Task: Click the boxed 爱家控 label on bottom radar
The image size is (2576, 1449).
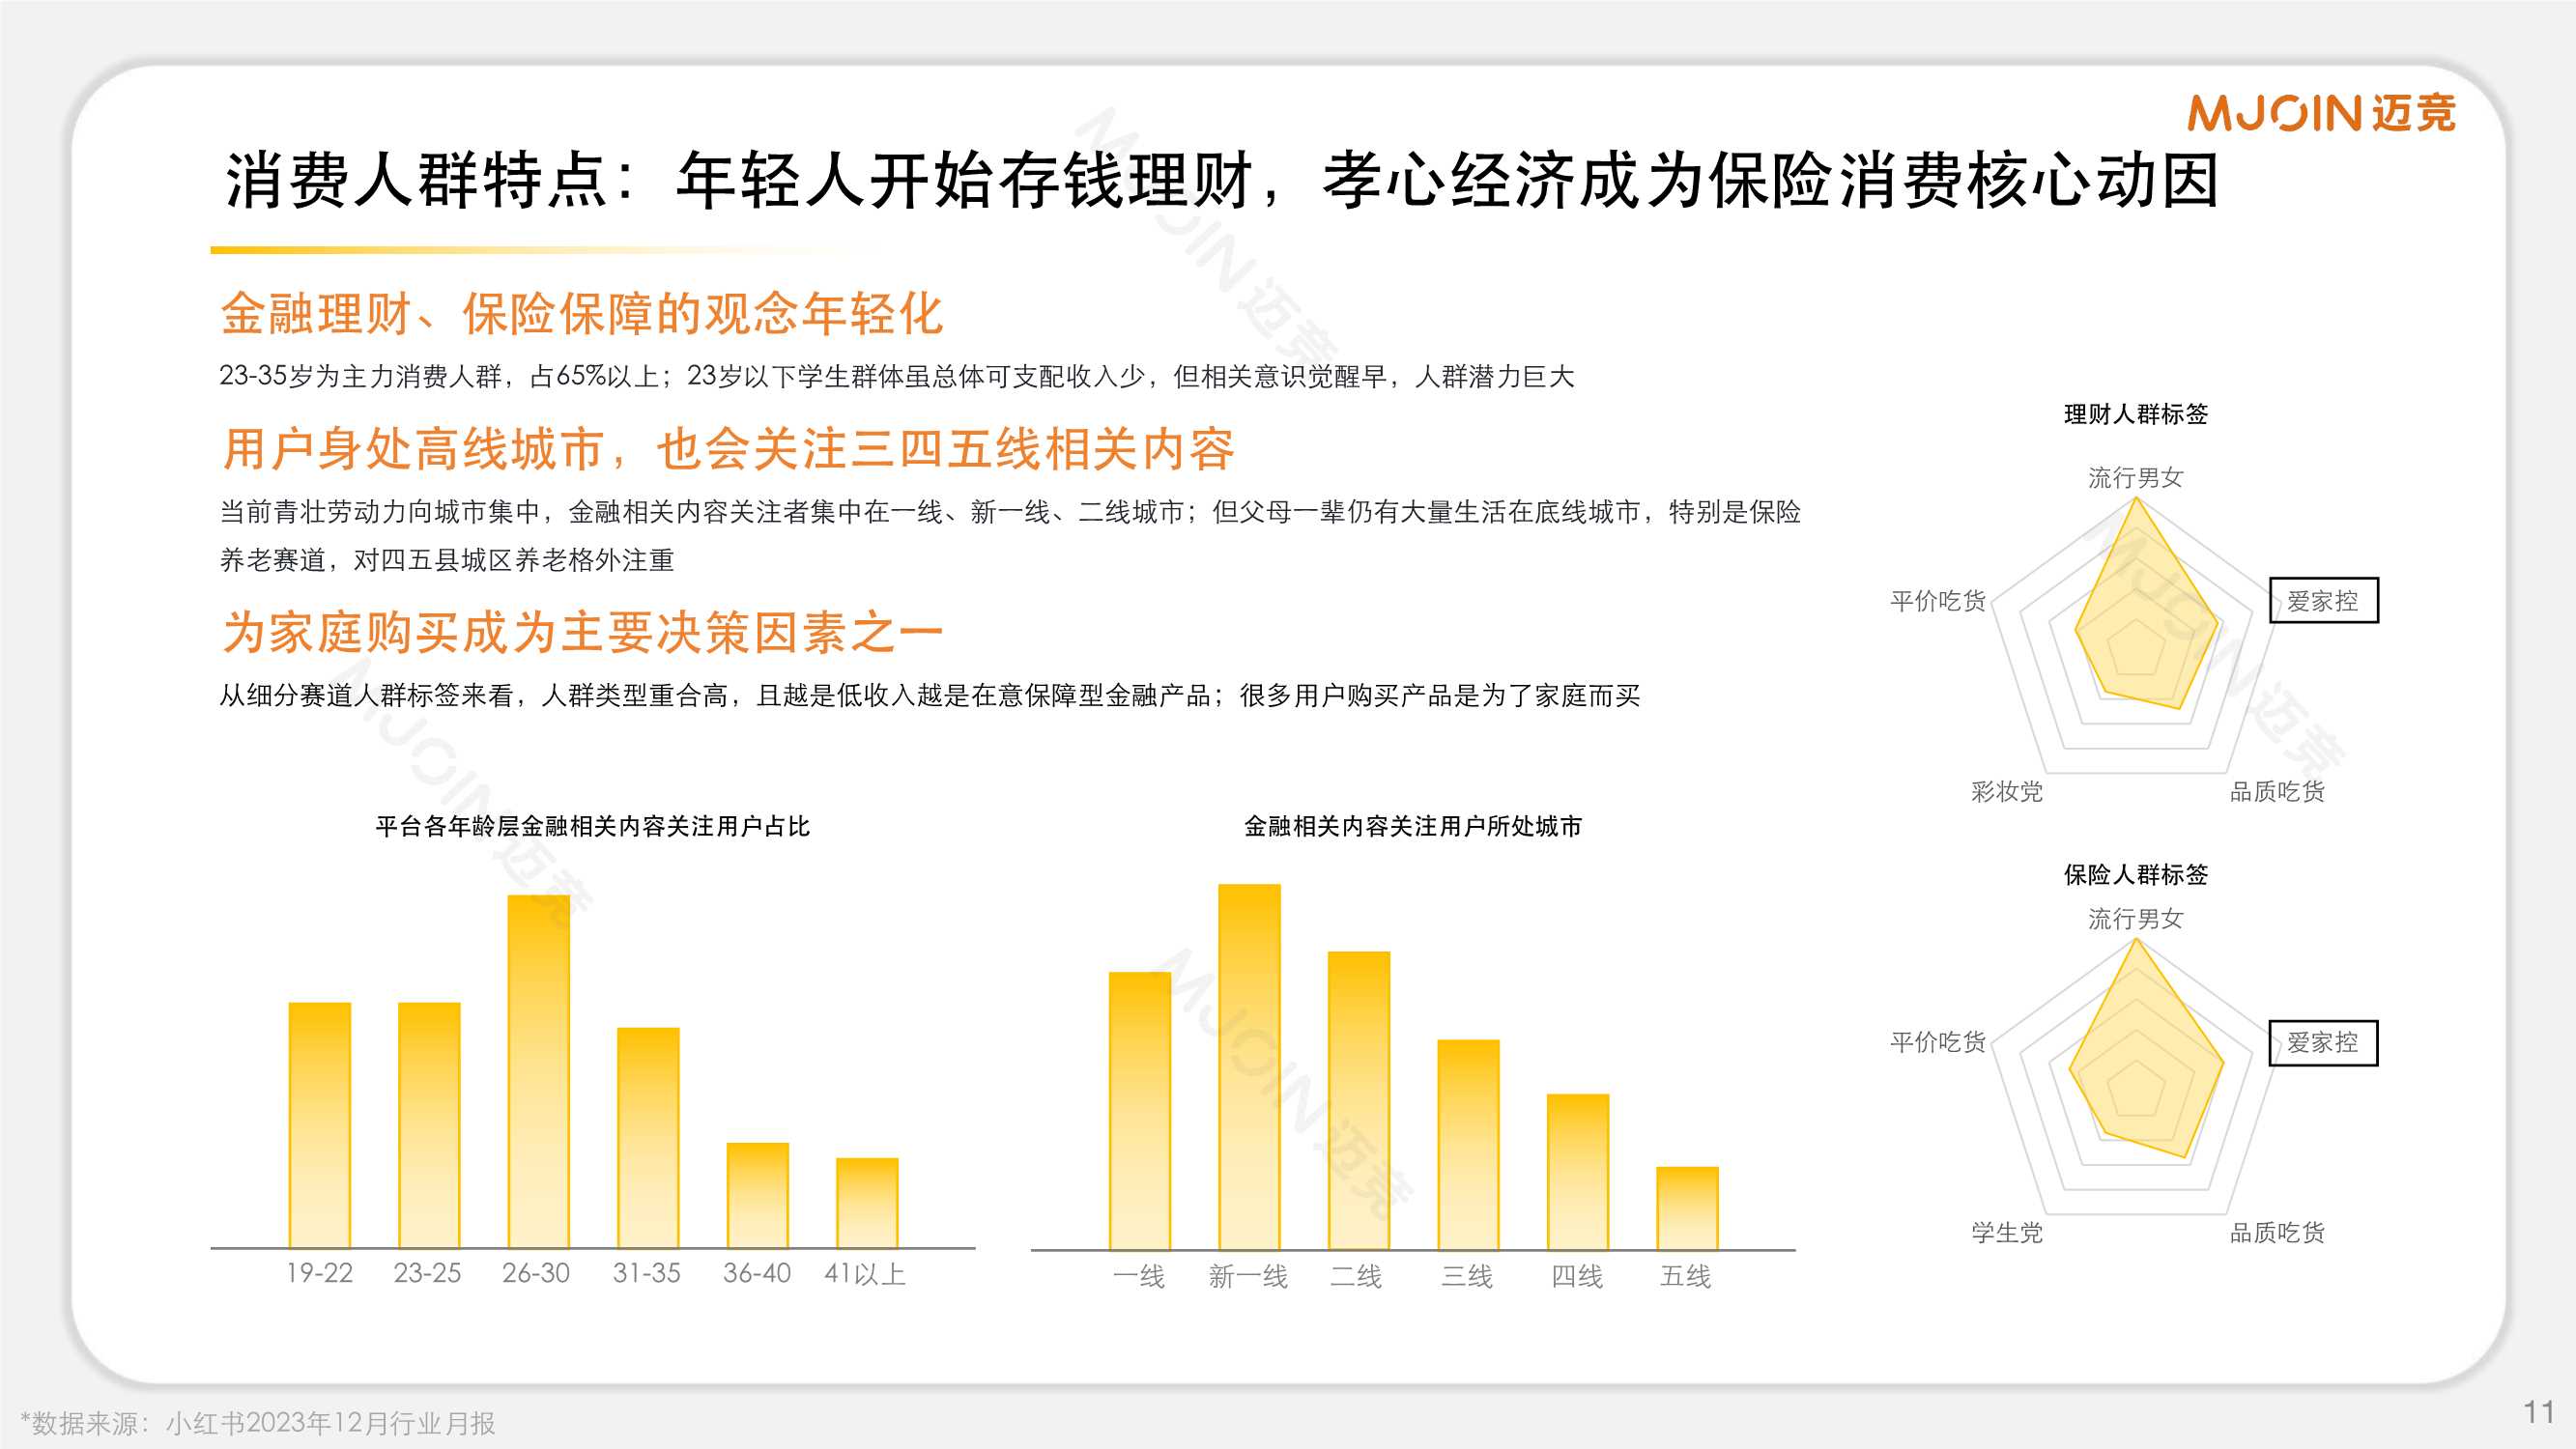Action: 2327,1041
